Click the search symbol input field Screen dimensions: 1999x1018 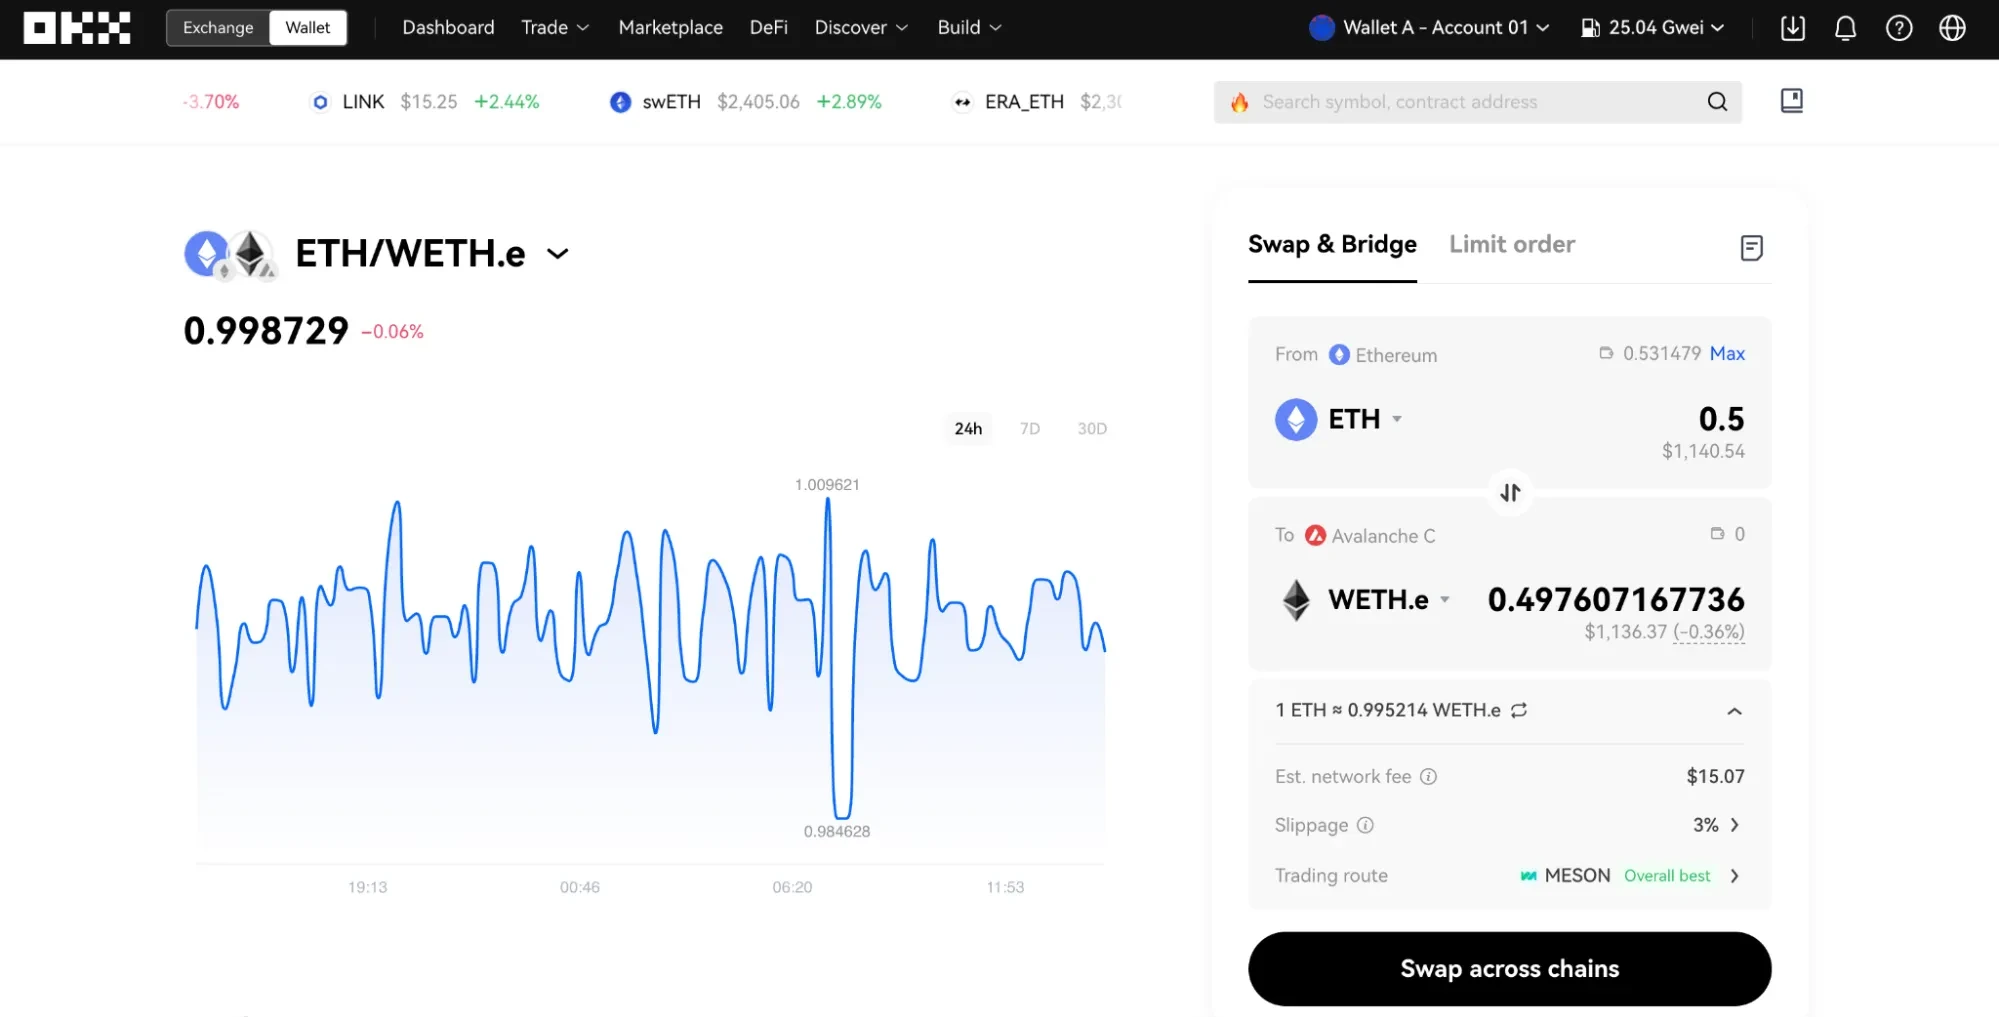coord(1477,102)
